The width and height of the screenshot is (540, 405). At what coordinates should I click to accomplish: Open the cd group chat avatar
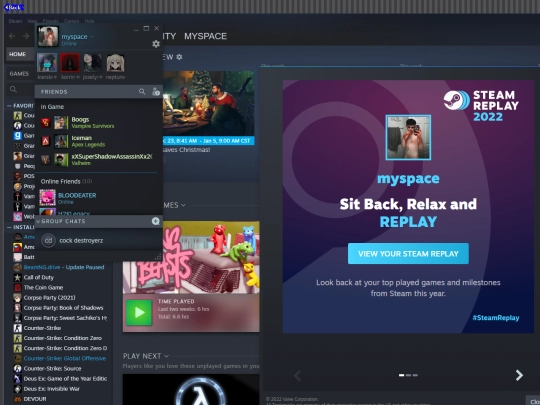[48, 240]
